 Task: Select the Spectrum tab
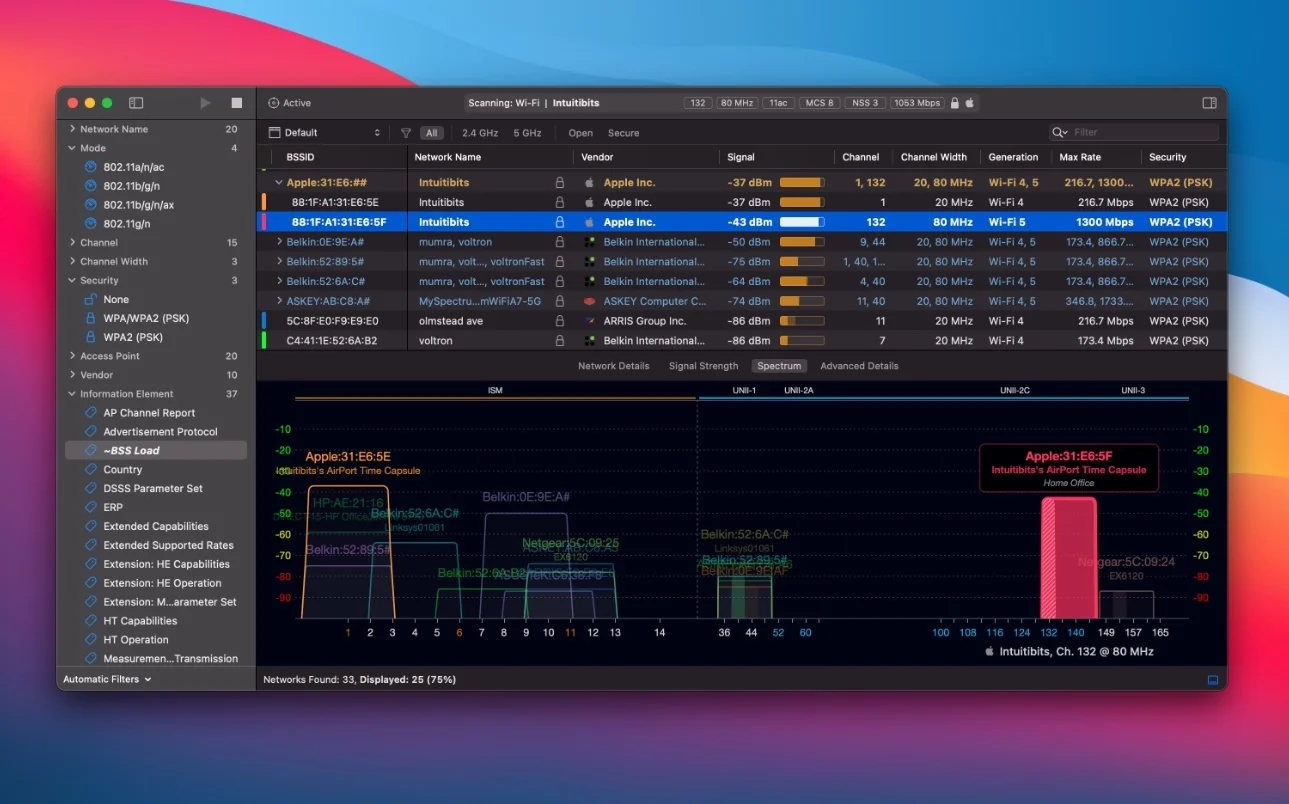coord(779,366)
